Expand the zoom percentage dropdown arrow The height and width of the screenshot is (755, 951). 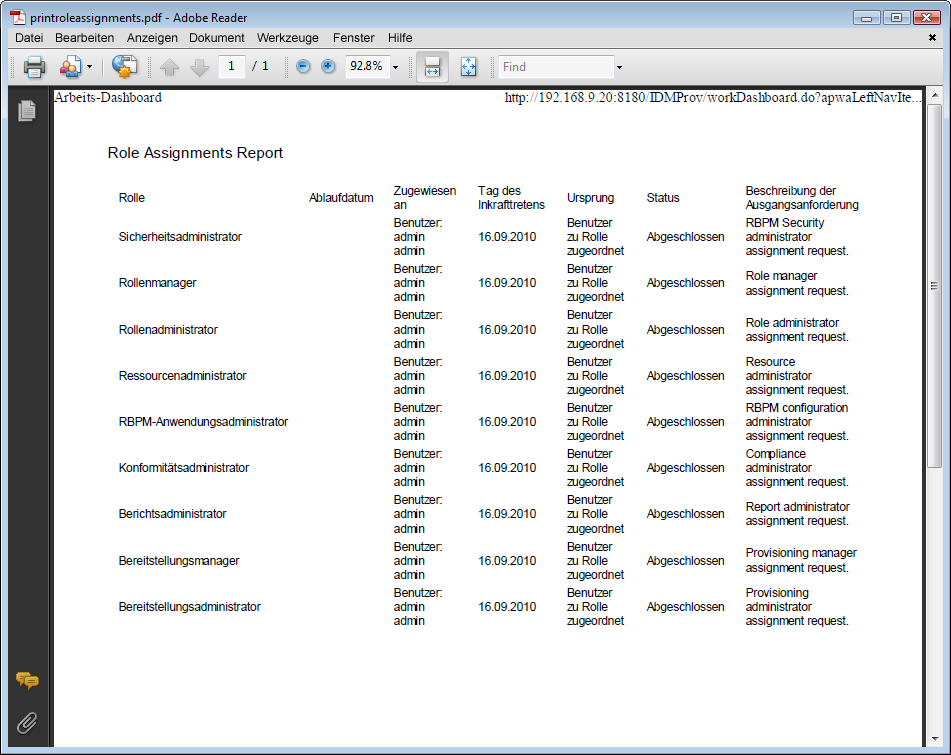coord(396,67)
